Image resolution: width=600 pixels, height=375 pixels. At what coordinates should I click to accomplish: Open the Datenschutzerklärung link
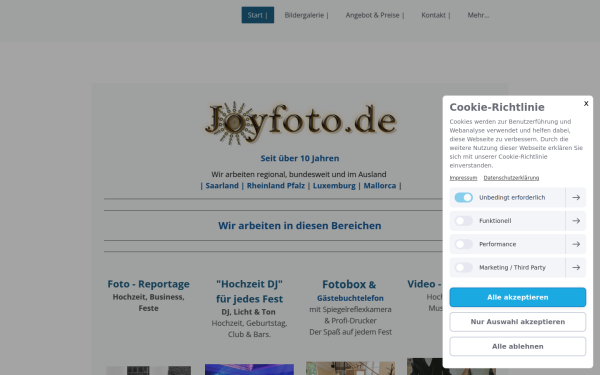[511, 178]
